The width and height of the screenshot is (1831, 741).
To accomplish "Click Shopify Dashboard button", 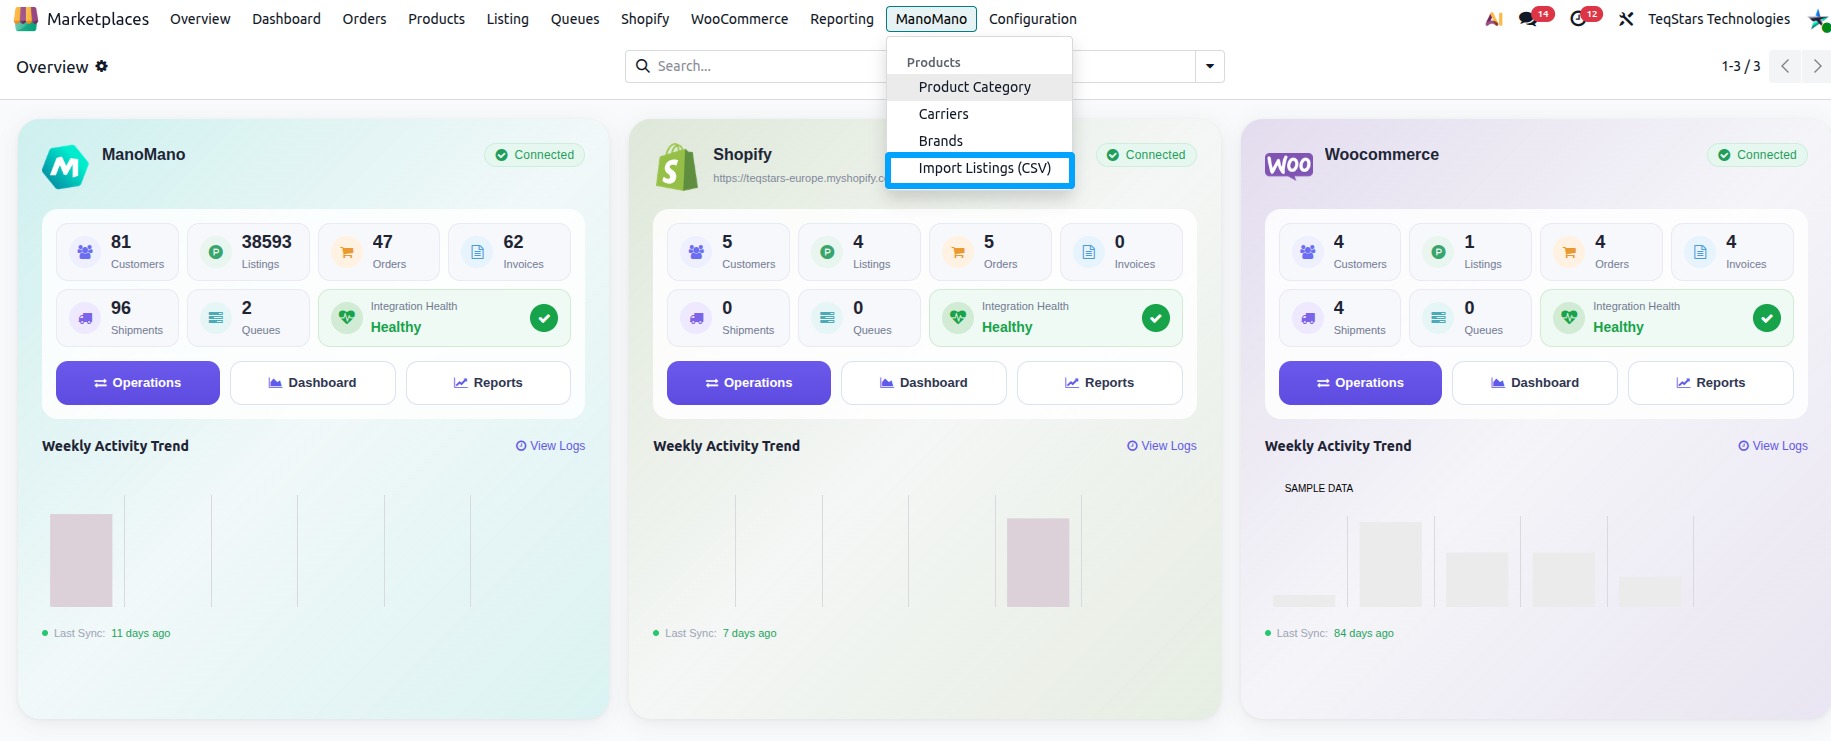I will click(x=924, y=383).
